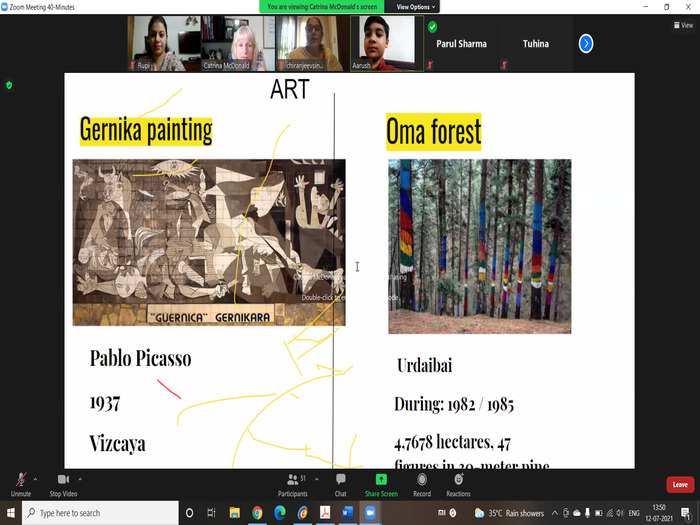Open video options arrow beside Stop Video

pyautogui.click(x=80, y=479)
